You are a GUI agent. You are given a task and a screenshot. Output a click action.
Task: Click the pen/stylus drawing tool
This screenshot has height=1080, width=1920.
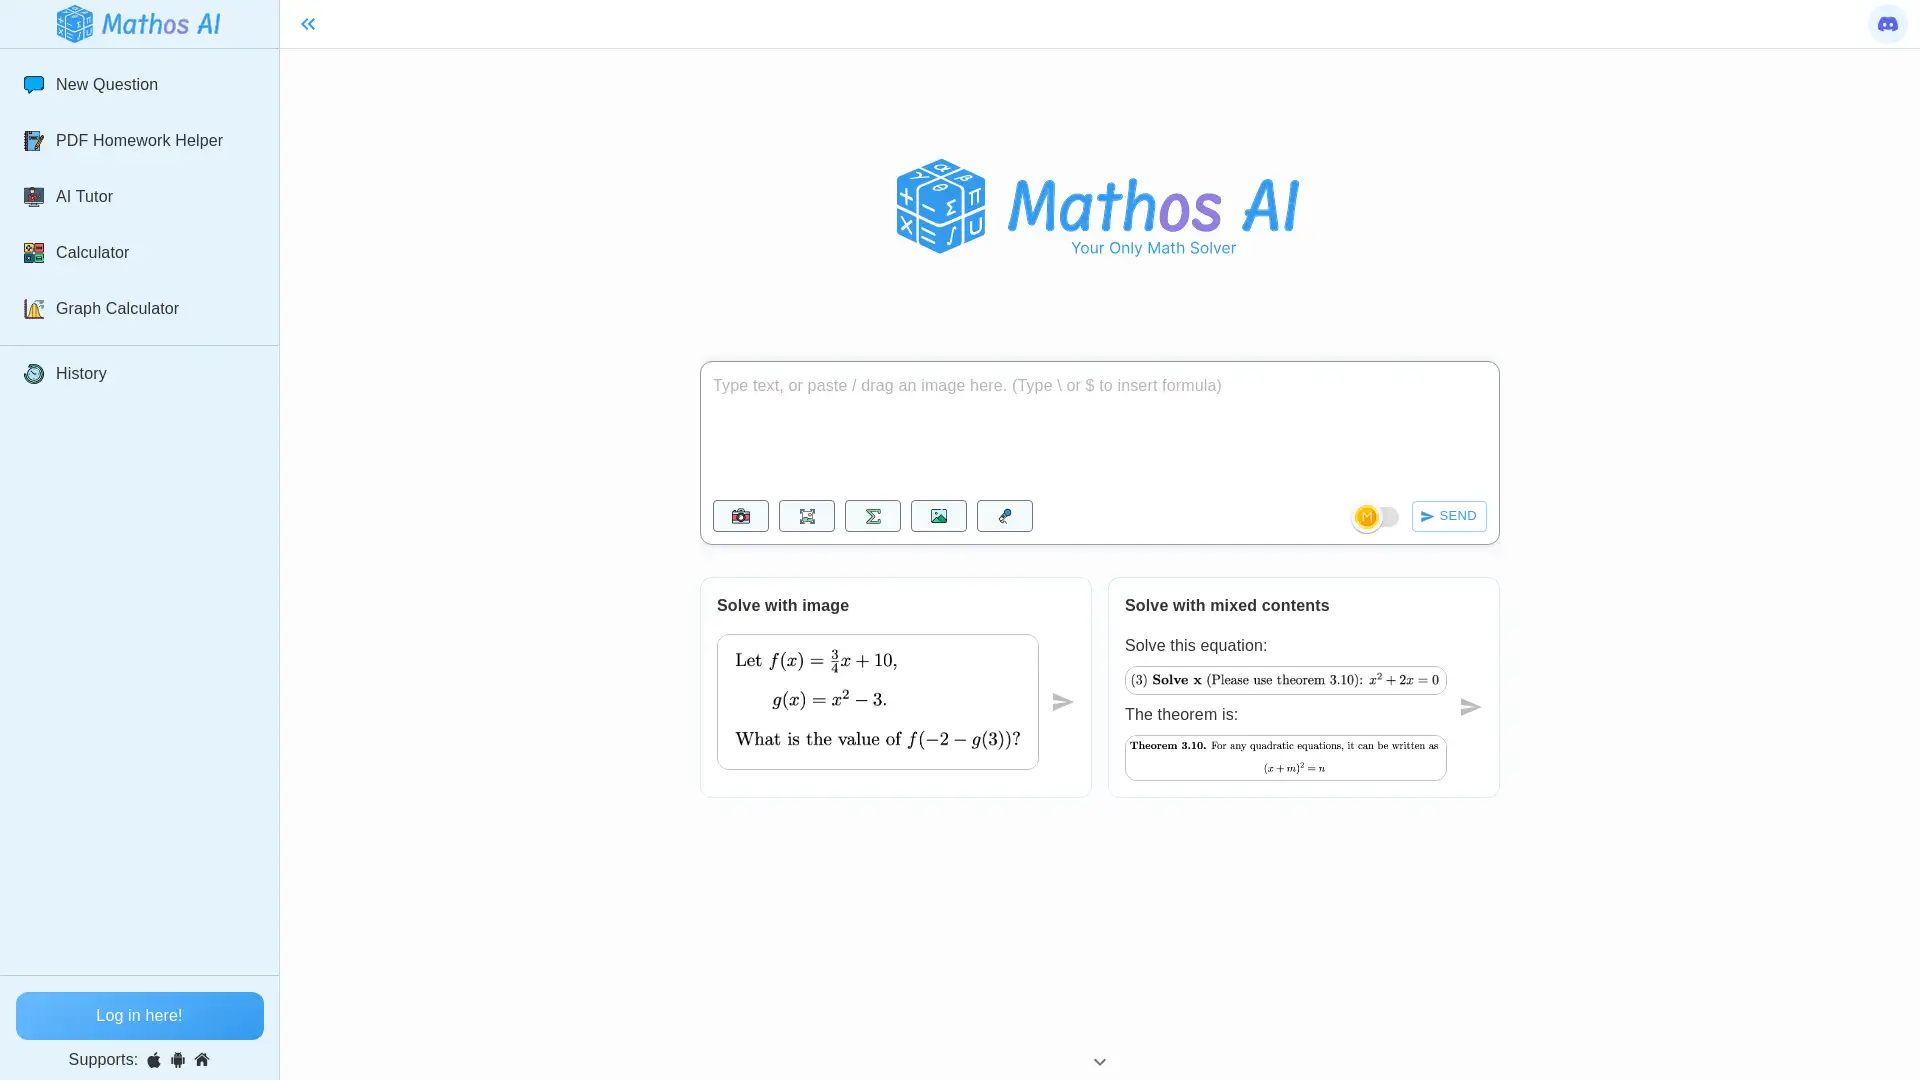[x=1005, y=516]
